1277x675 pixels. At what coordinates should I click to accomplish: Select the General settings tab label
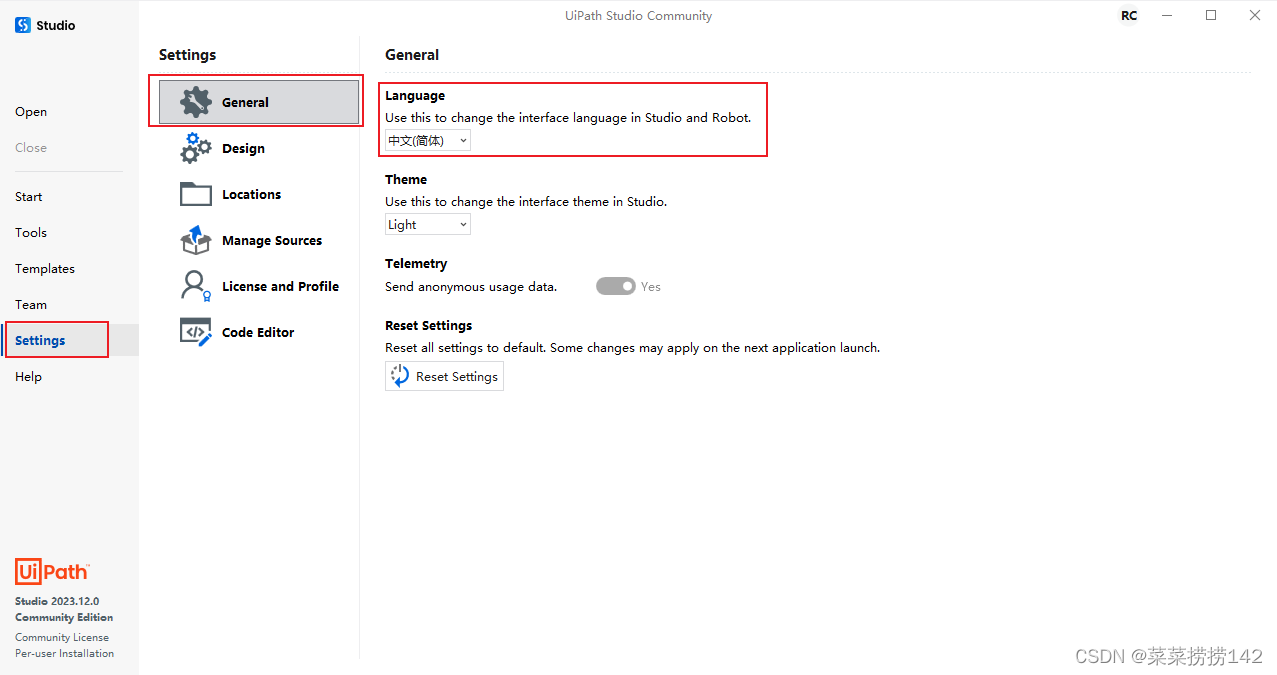(x=245, y=102)
